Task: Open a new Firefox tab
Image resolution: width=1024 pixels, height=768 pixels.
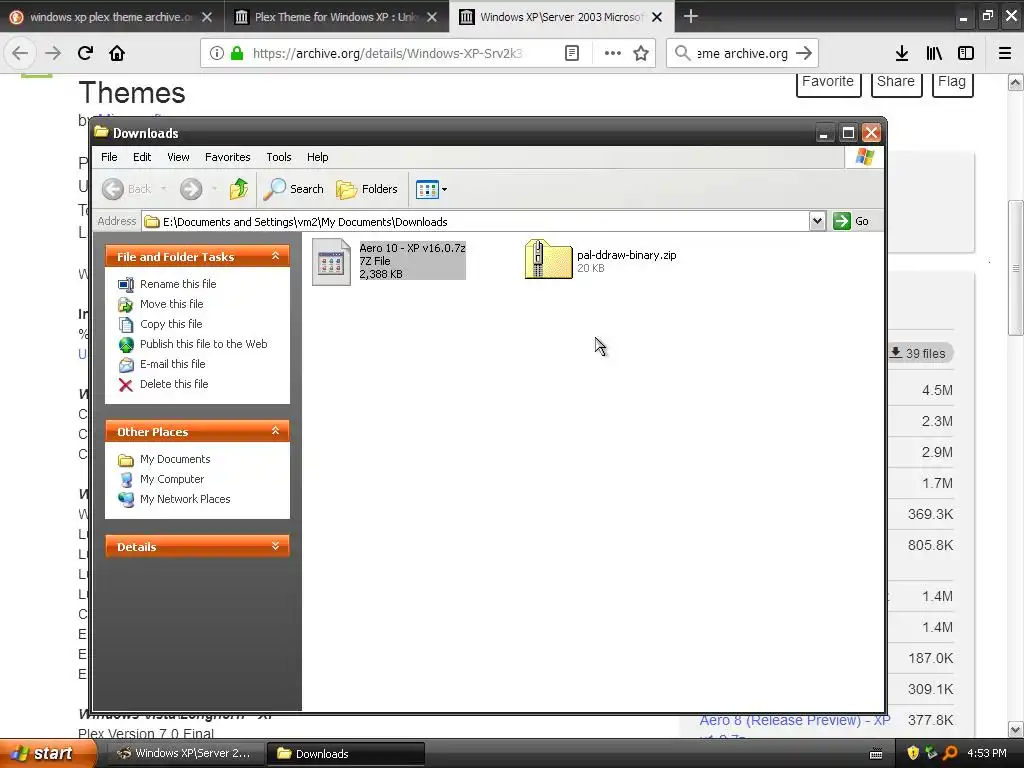Action: pos(690,16)
